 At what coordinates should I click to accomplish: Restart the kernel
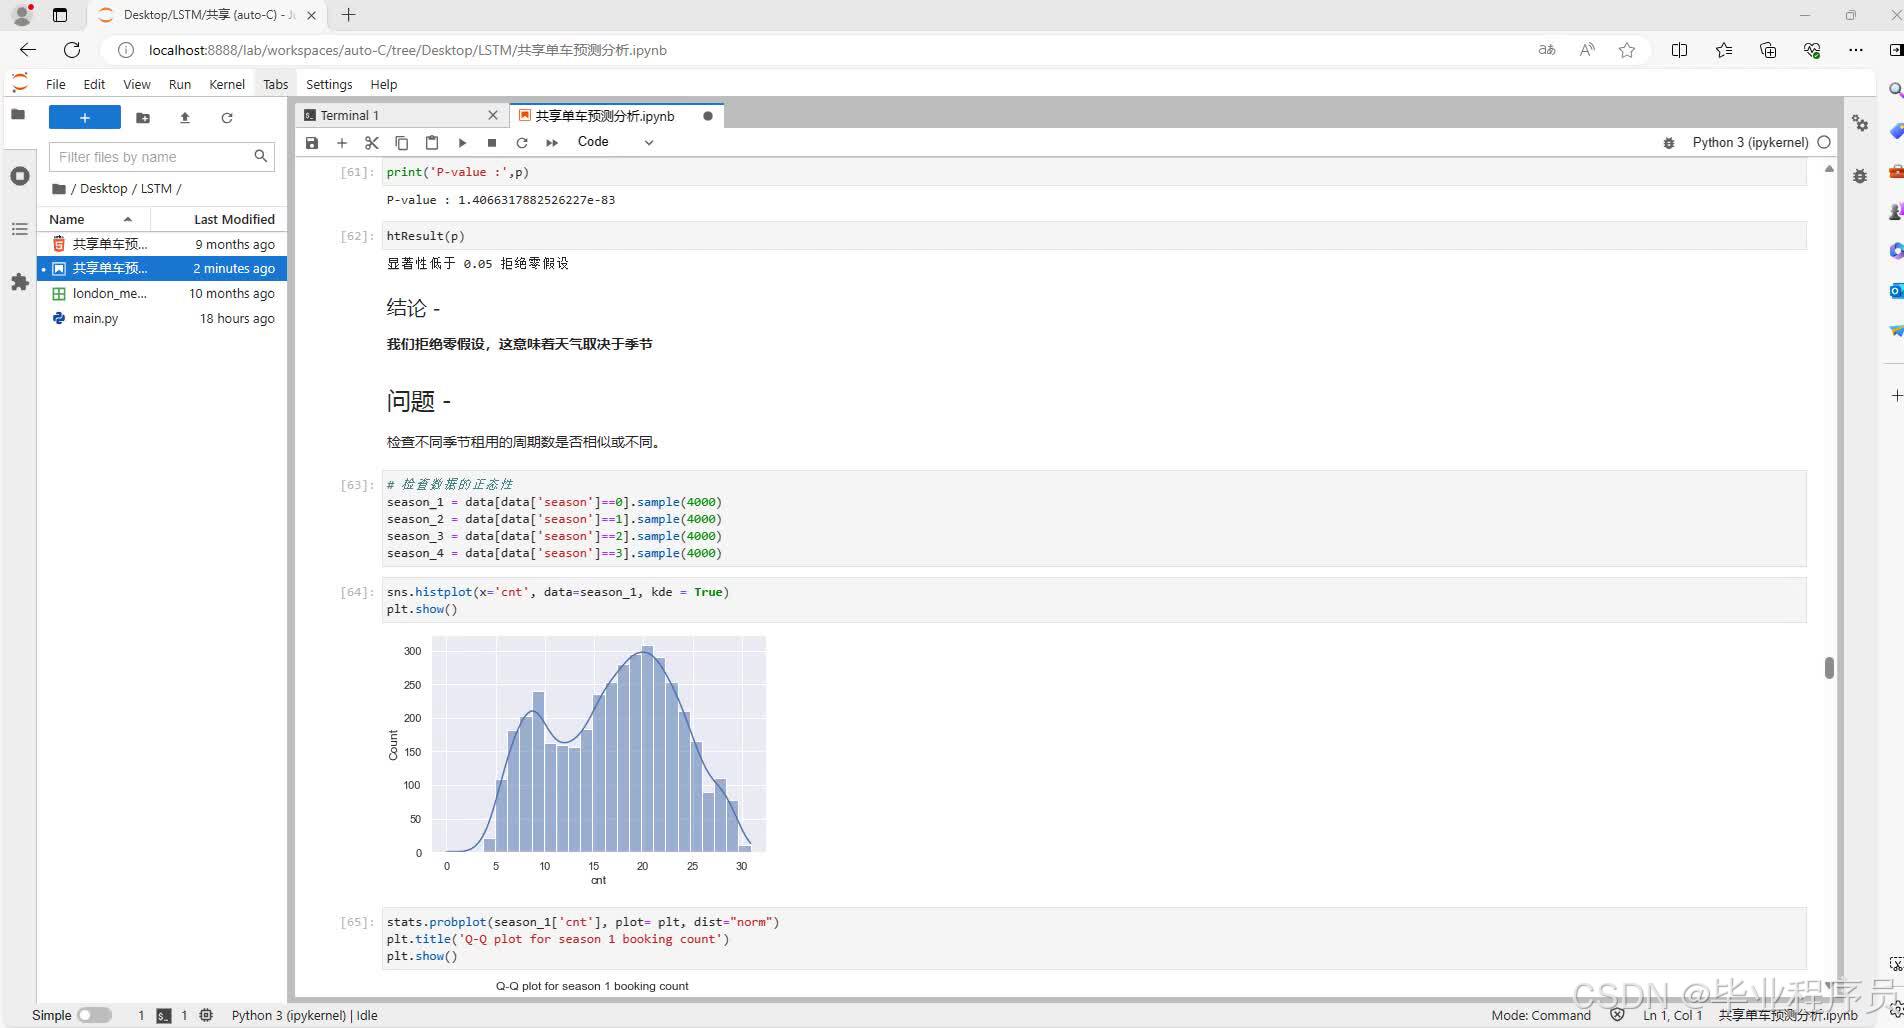pyautogui.click(x=522, y=143)
